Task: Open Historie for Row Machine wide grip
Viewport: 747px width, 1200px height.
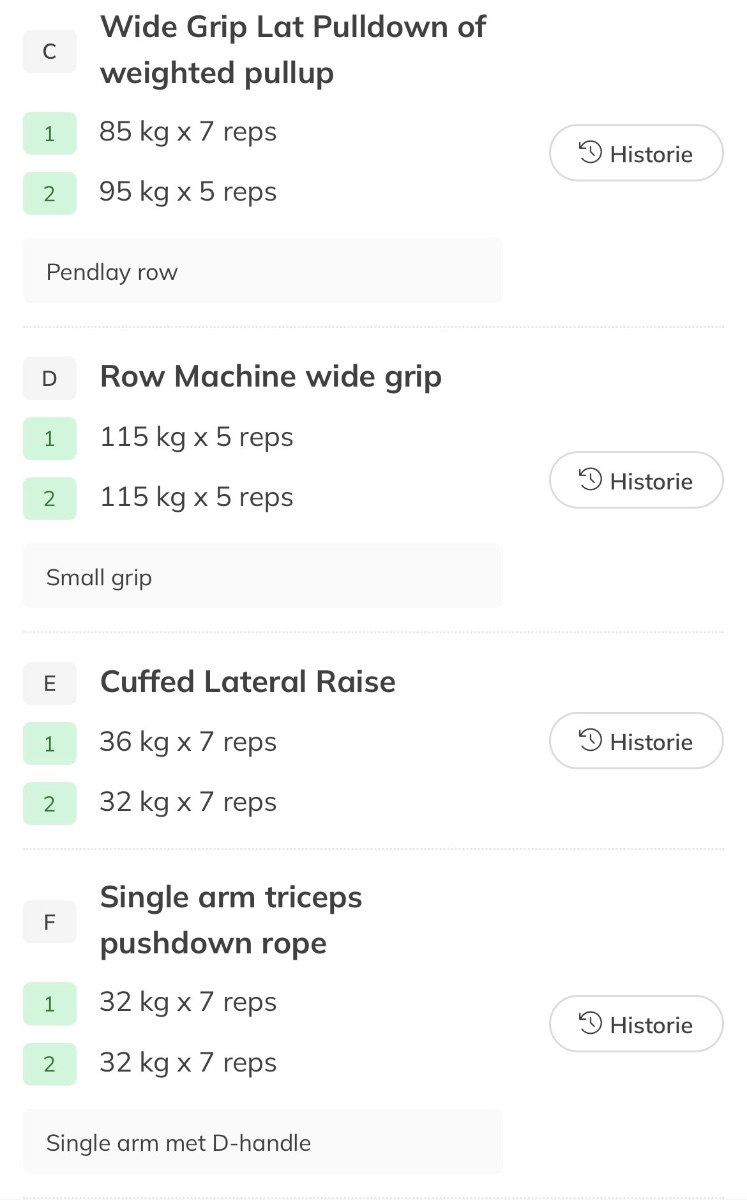Action: point(636,480)
